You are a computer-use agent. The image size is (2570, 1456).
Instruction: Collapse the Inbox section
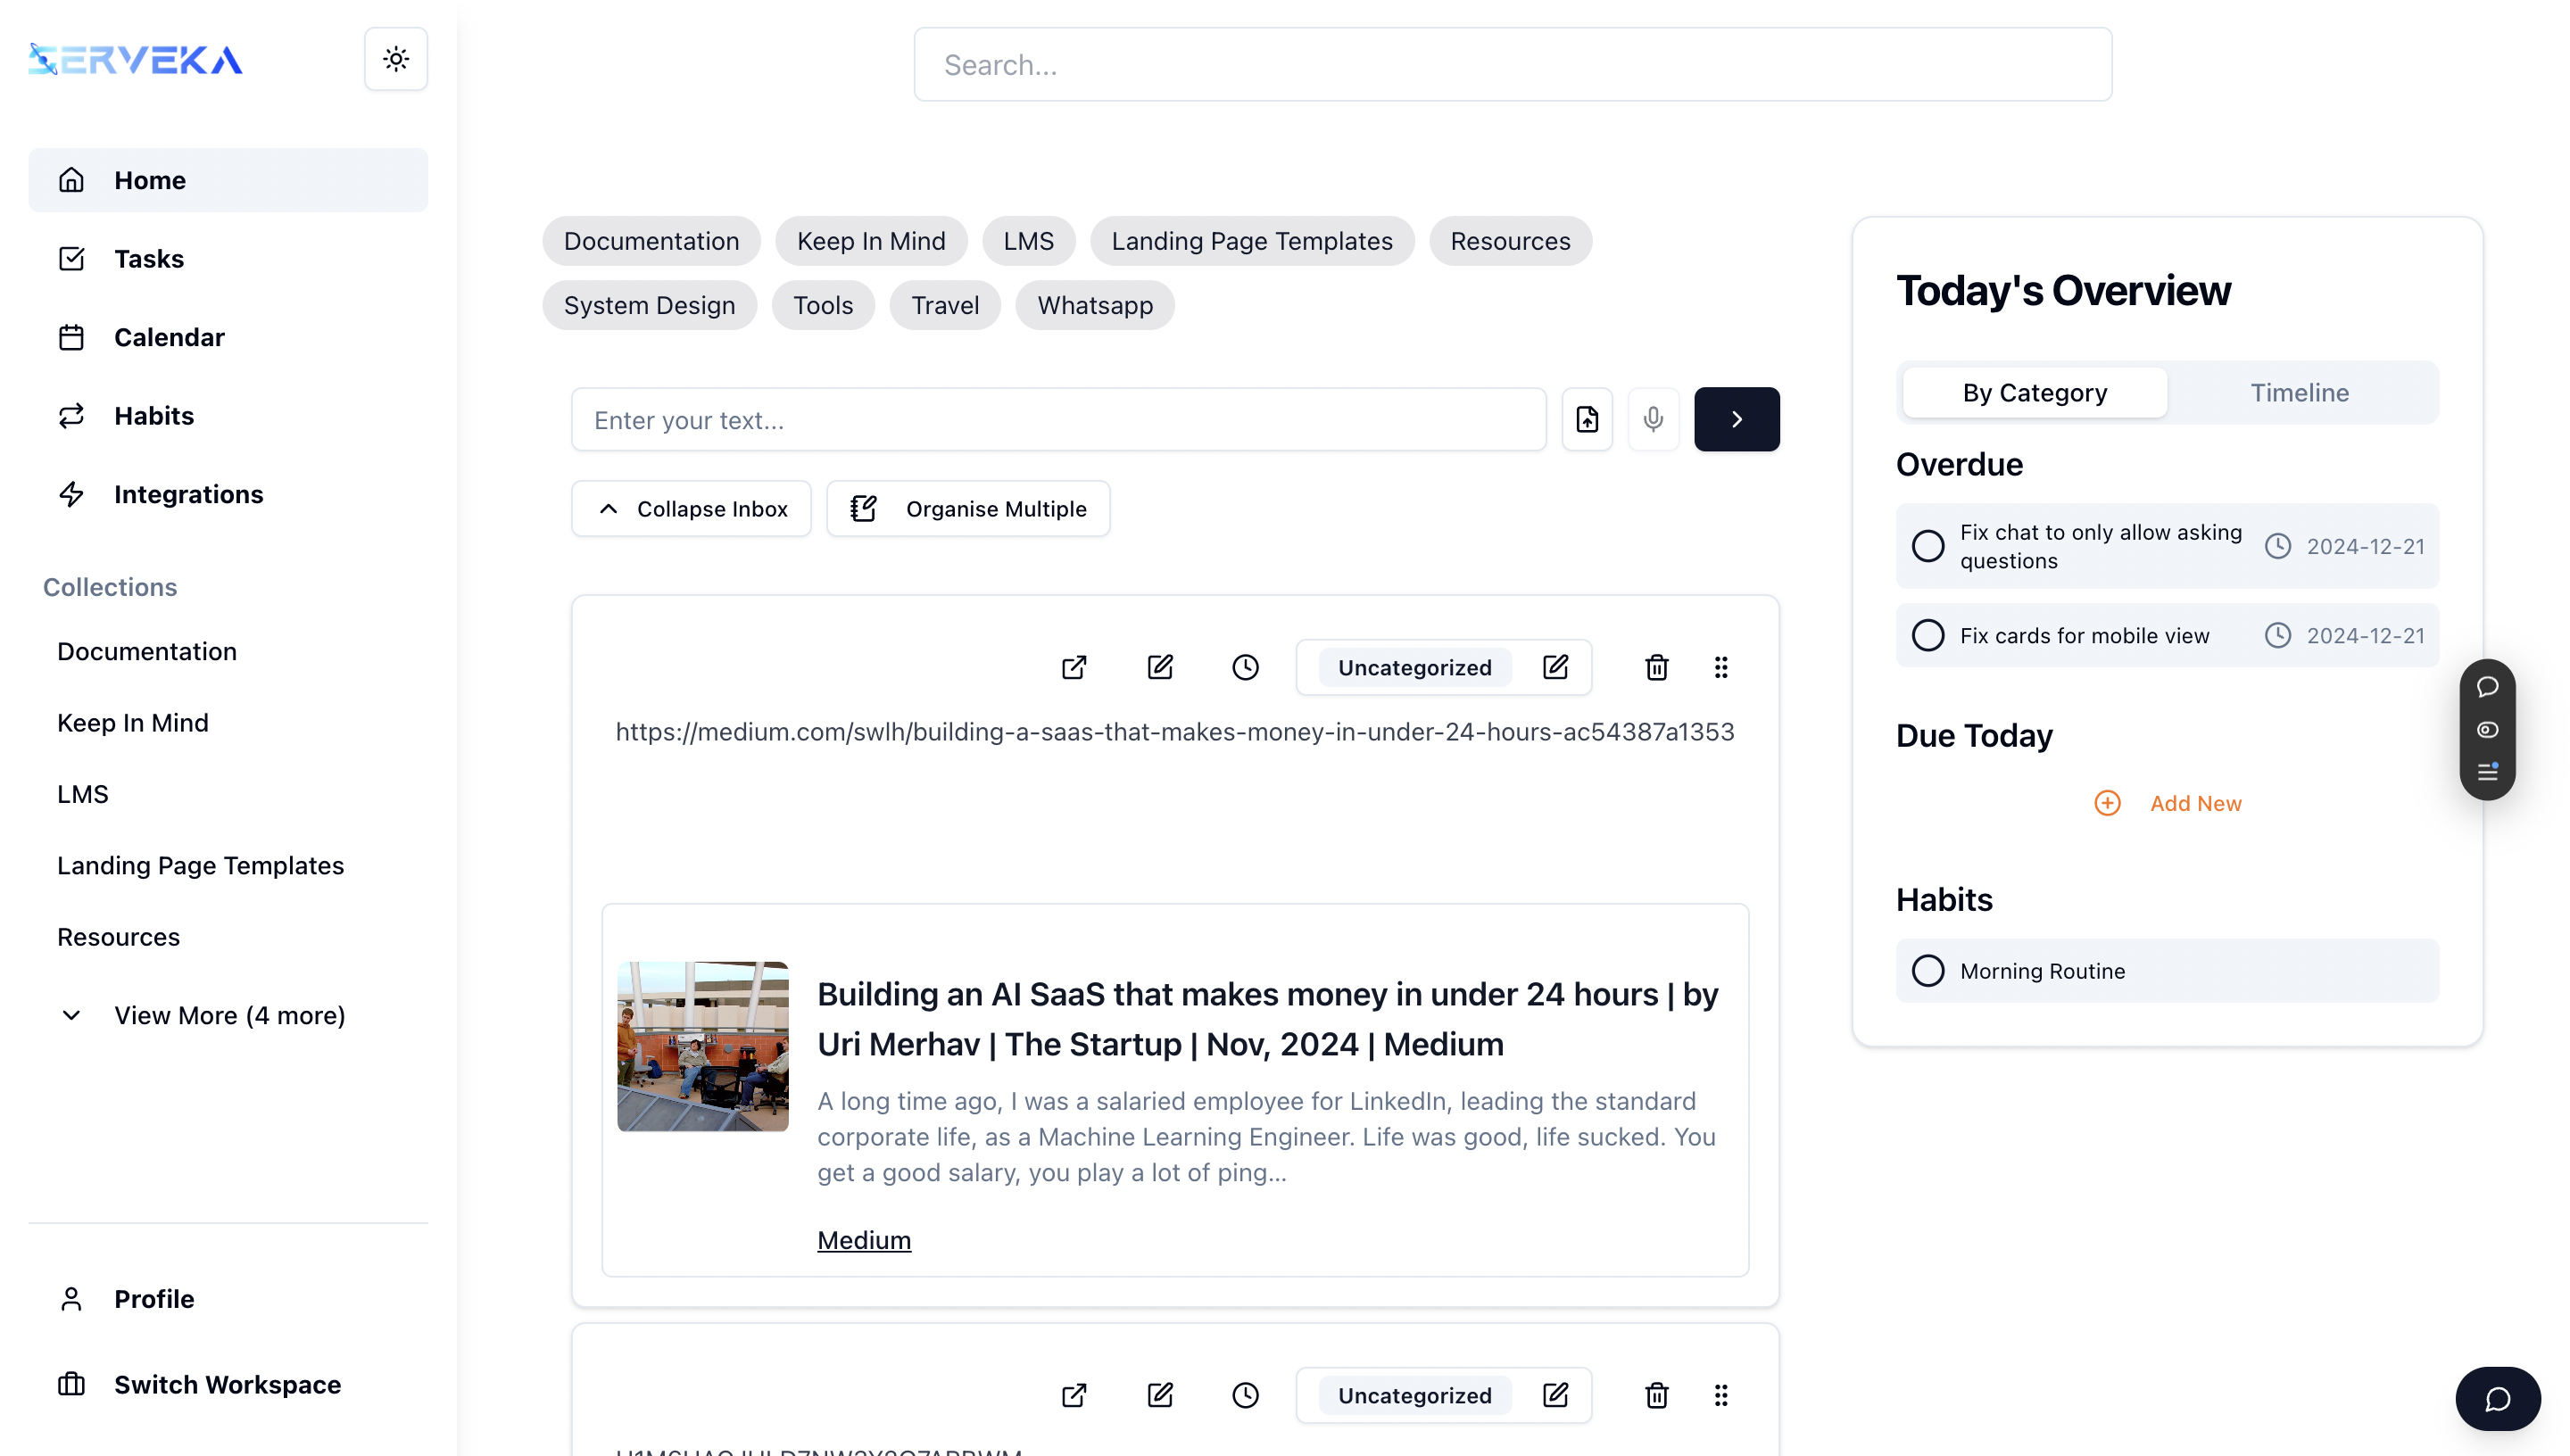point(691,509)
